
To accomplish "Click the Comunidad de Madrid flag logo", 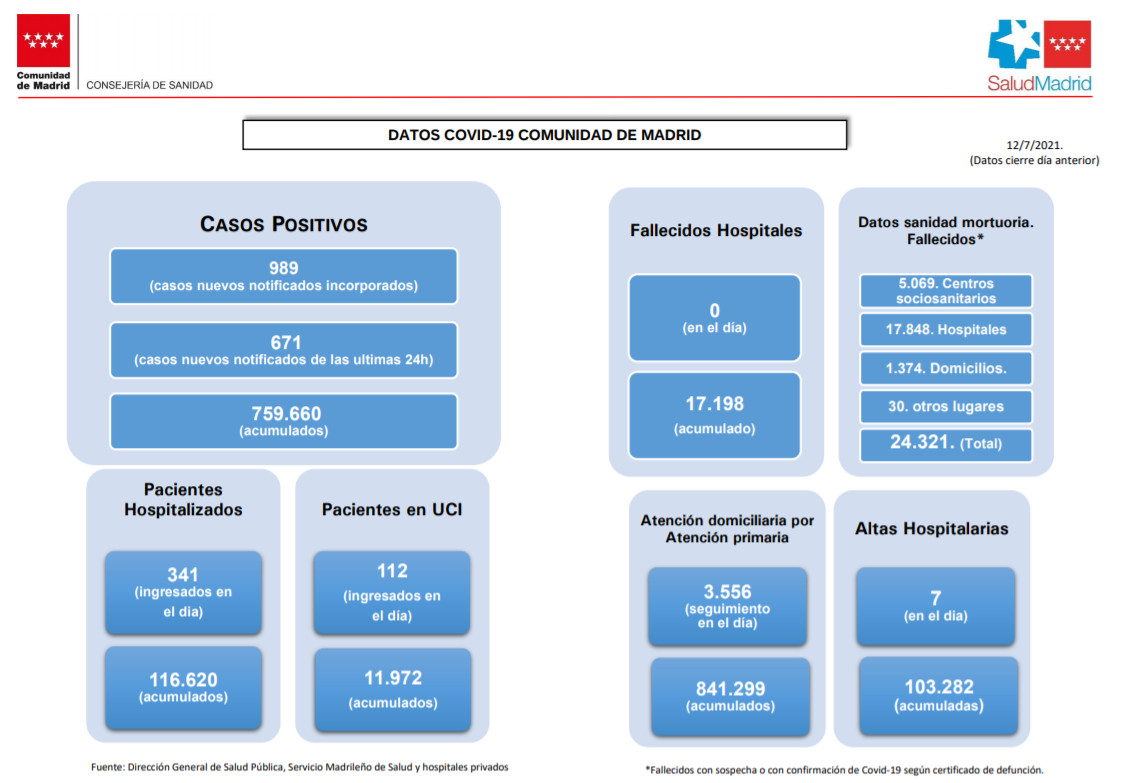I will click(x=43, y=41).
